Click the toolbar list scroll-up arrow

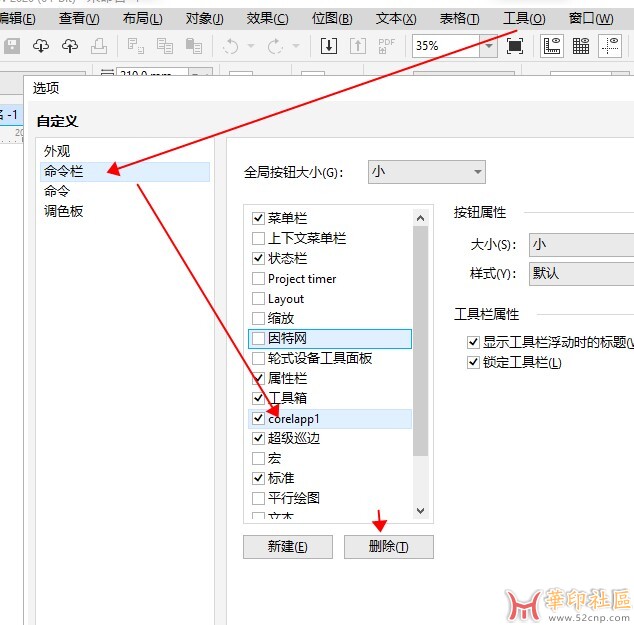tap(421, 218)
